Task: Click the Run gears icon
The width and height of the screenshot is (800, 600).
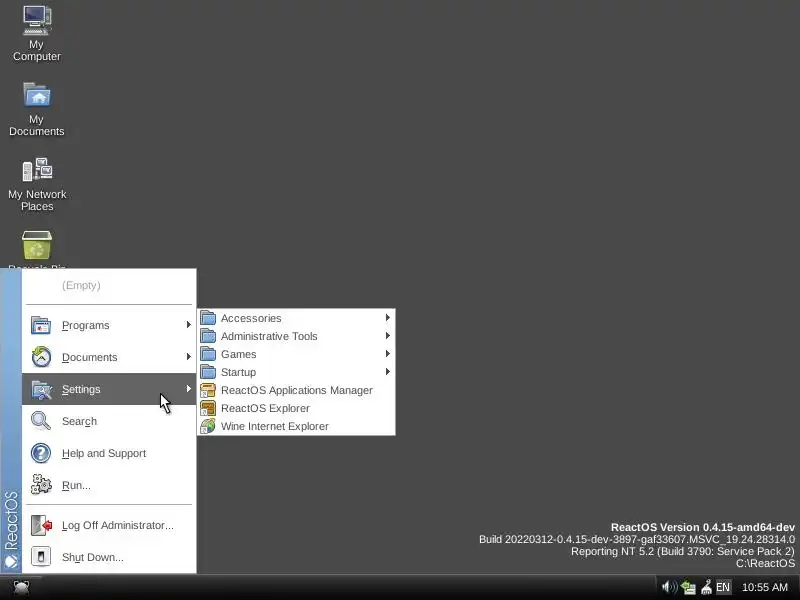Action: coord(41,485)
